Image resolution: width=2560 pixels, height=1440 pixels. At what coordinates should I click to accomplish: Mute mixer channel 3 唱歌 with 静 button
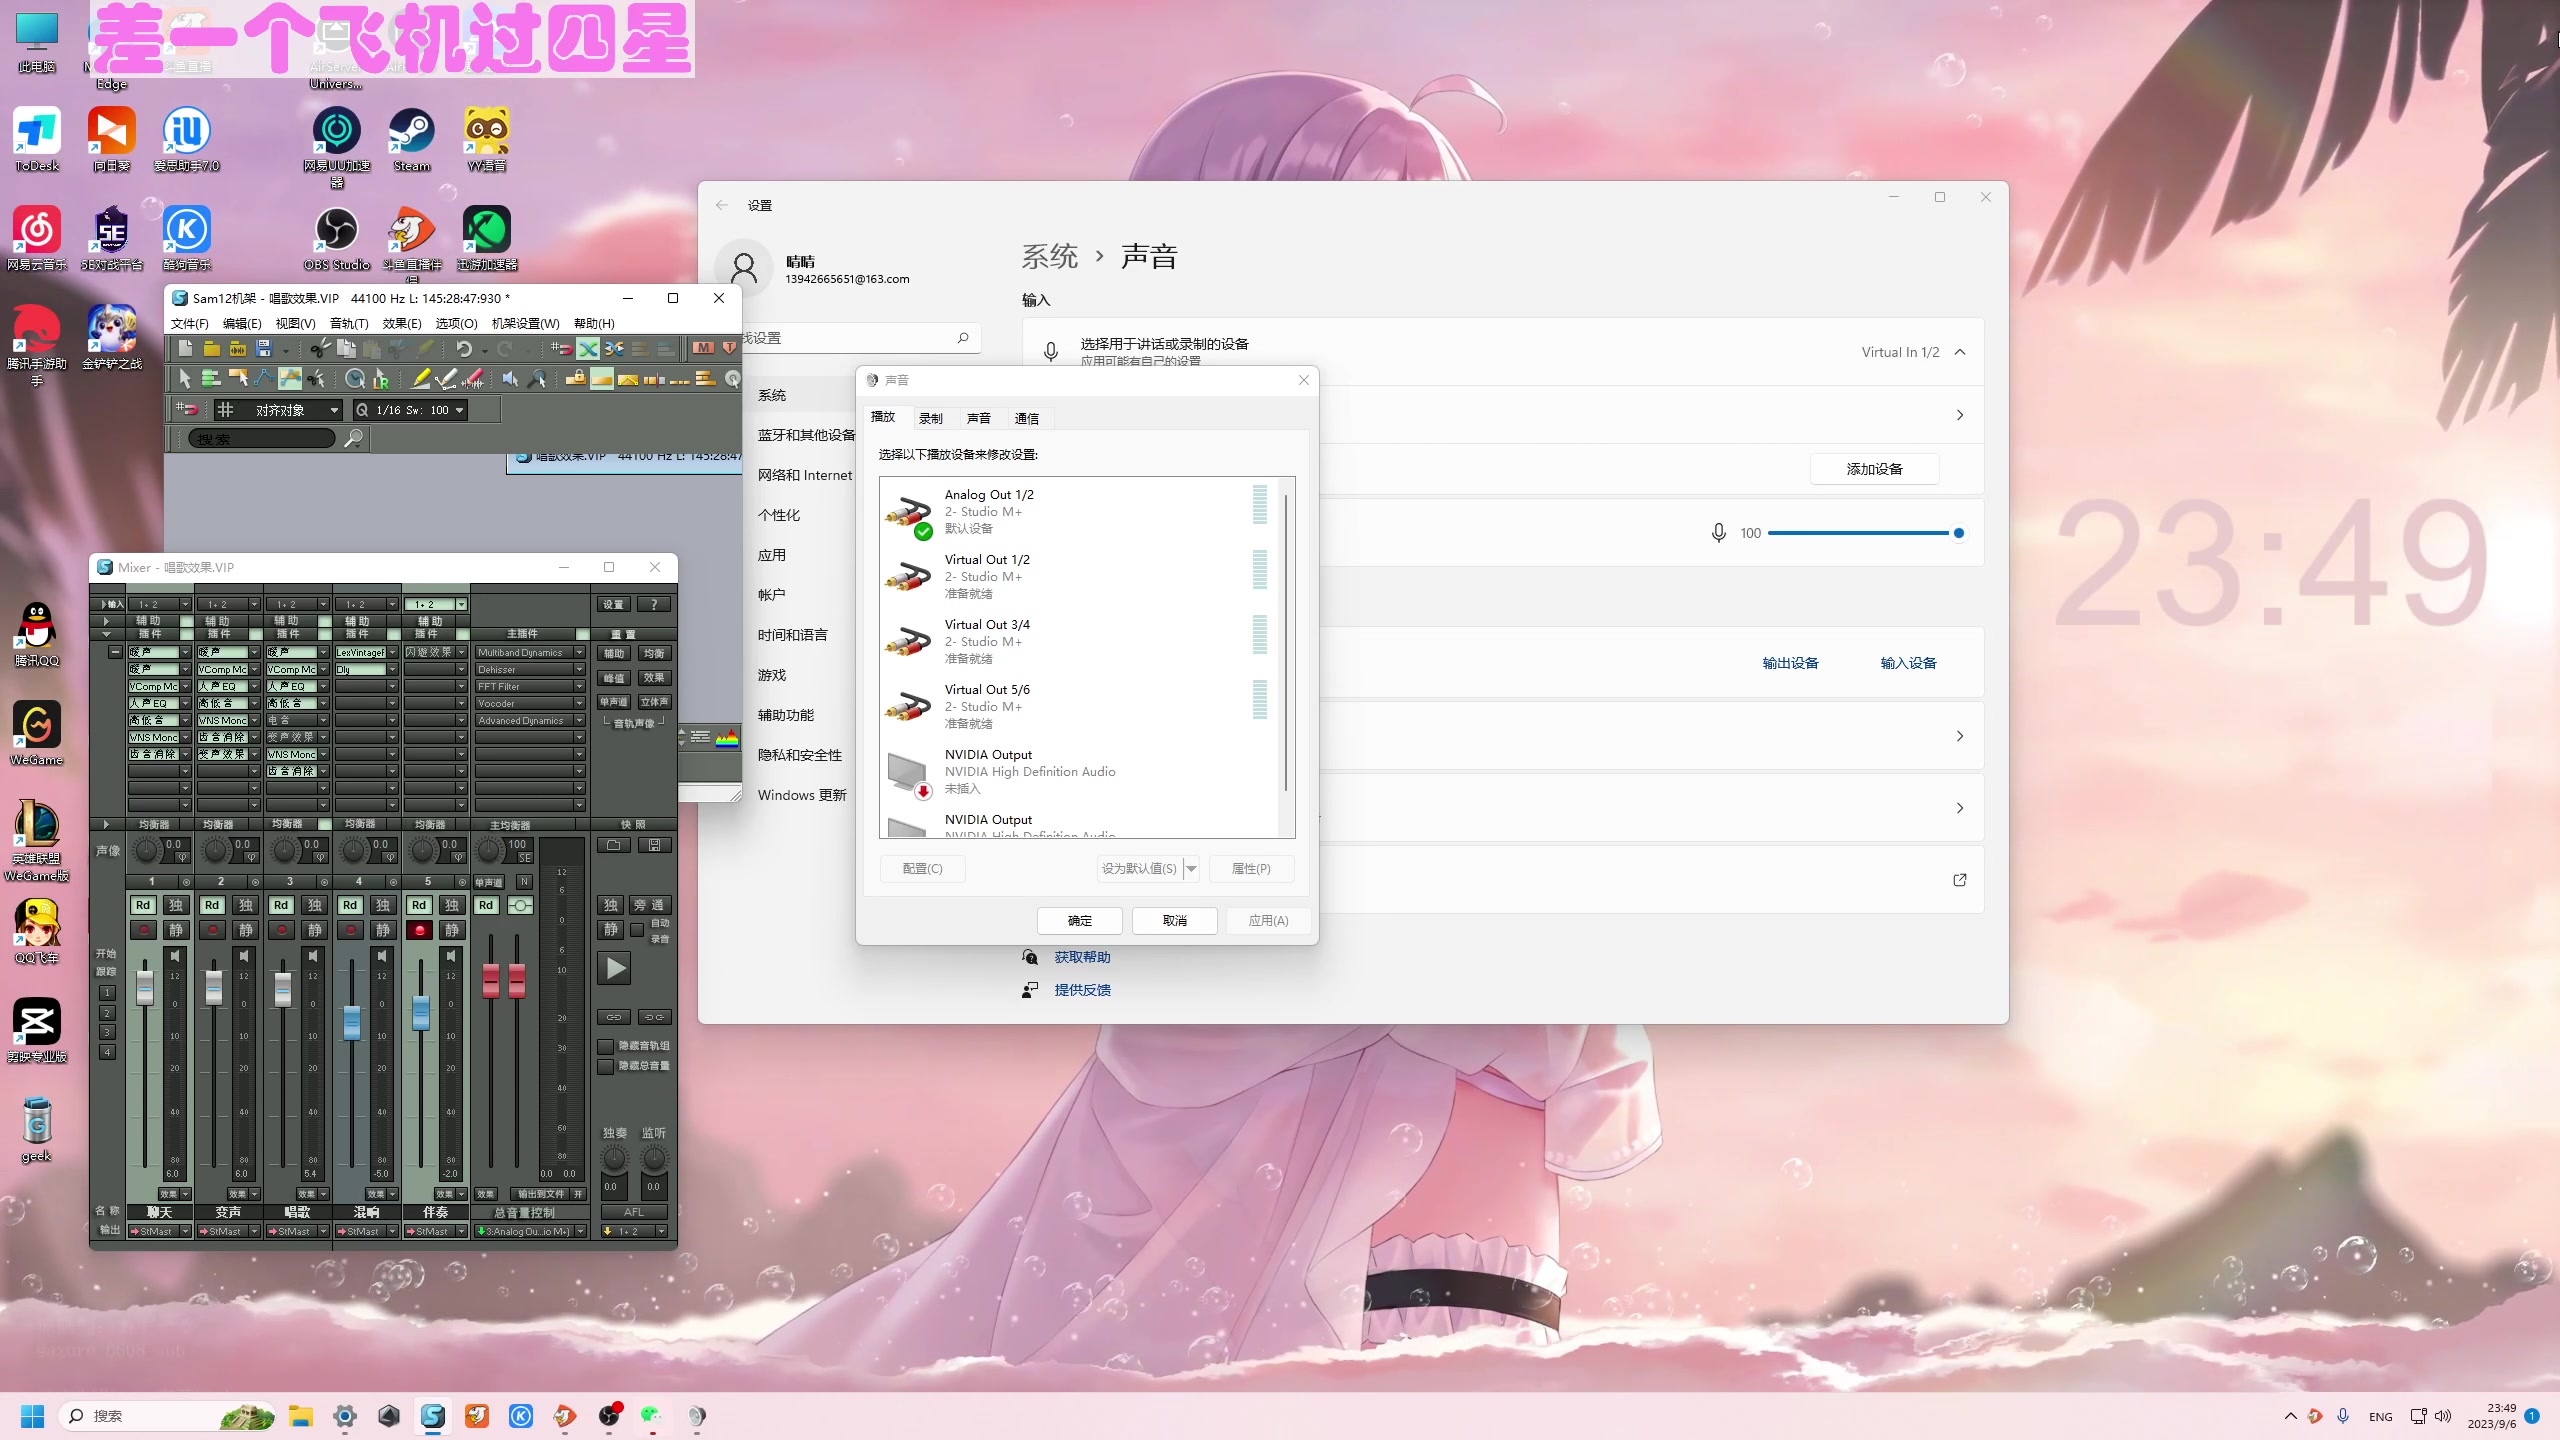[315, 930]
